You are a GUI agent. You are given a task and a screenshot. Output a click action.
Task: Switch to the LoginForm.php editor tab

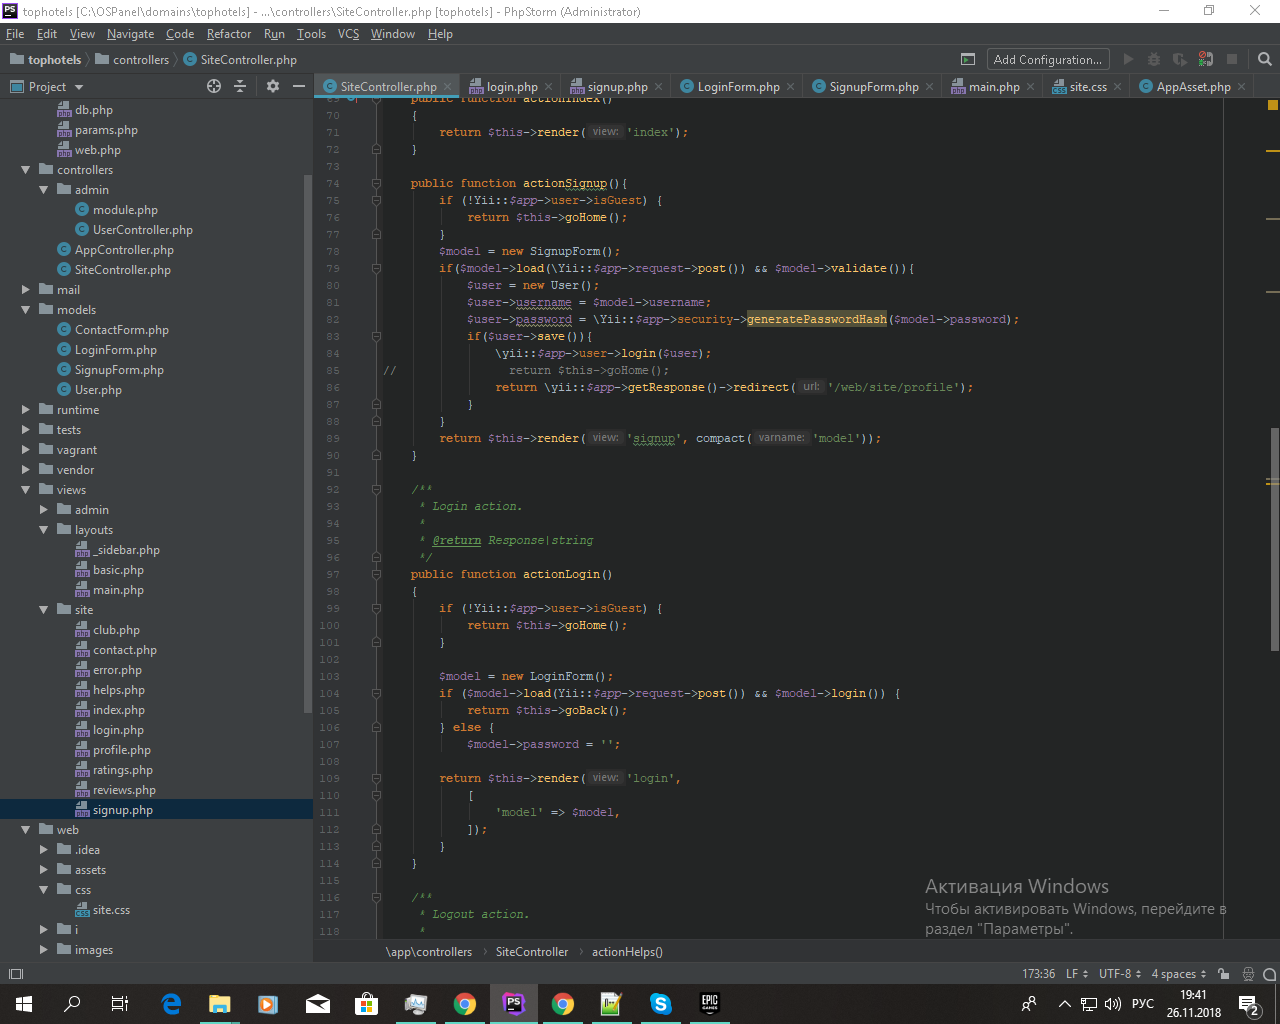pyautogui.click(x=738, y=87)
